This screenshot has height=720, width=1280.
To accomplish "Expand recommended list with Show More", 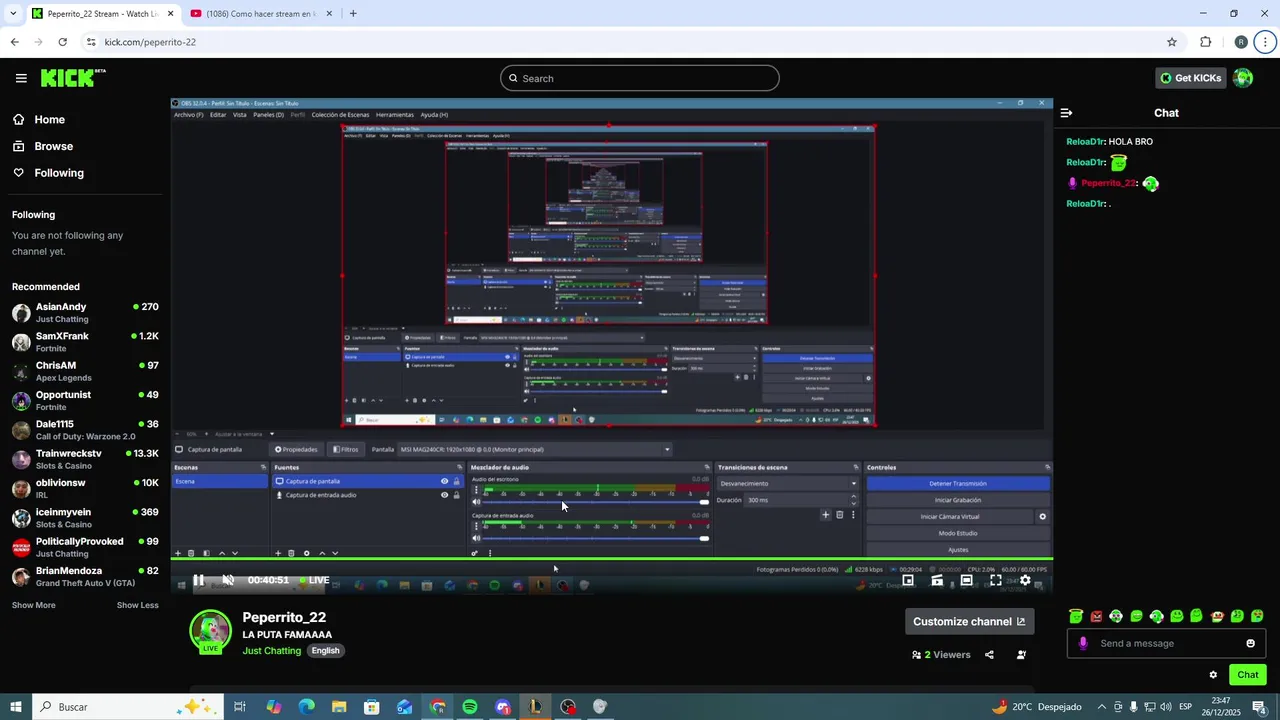I will (x=34, y=605).
